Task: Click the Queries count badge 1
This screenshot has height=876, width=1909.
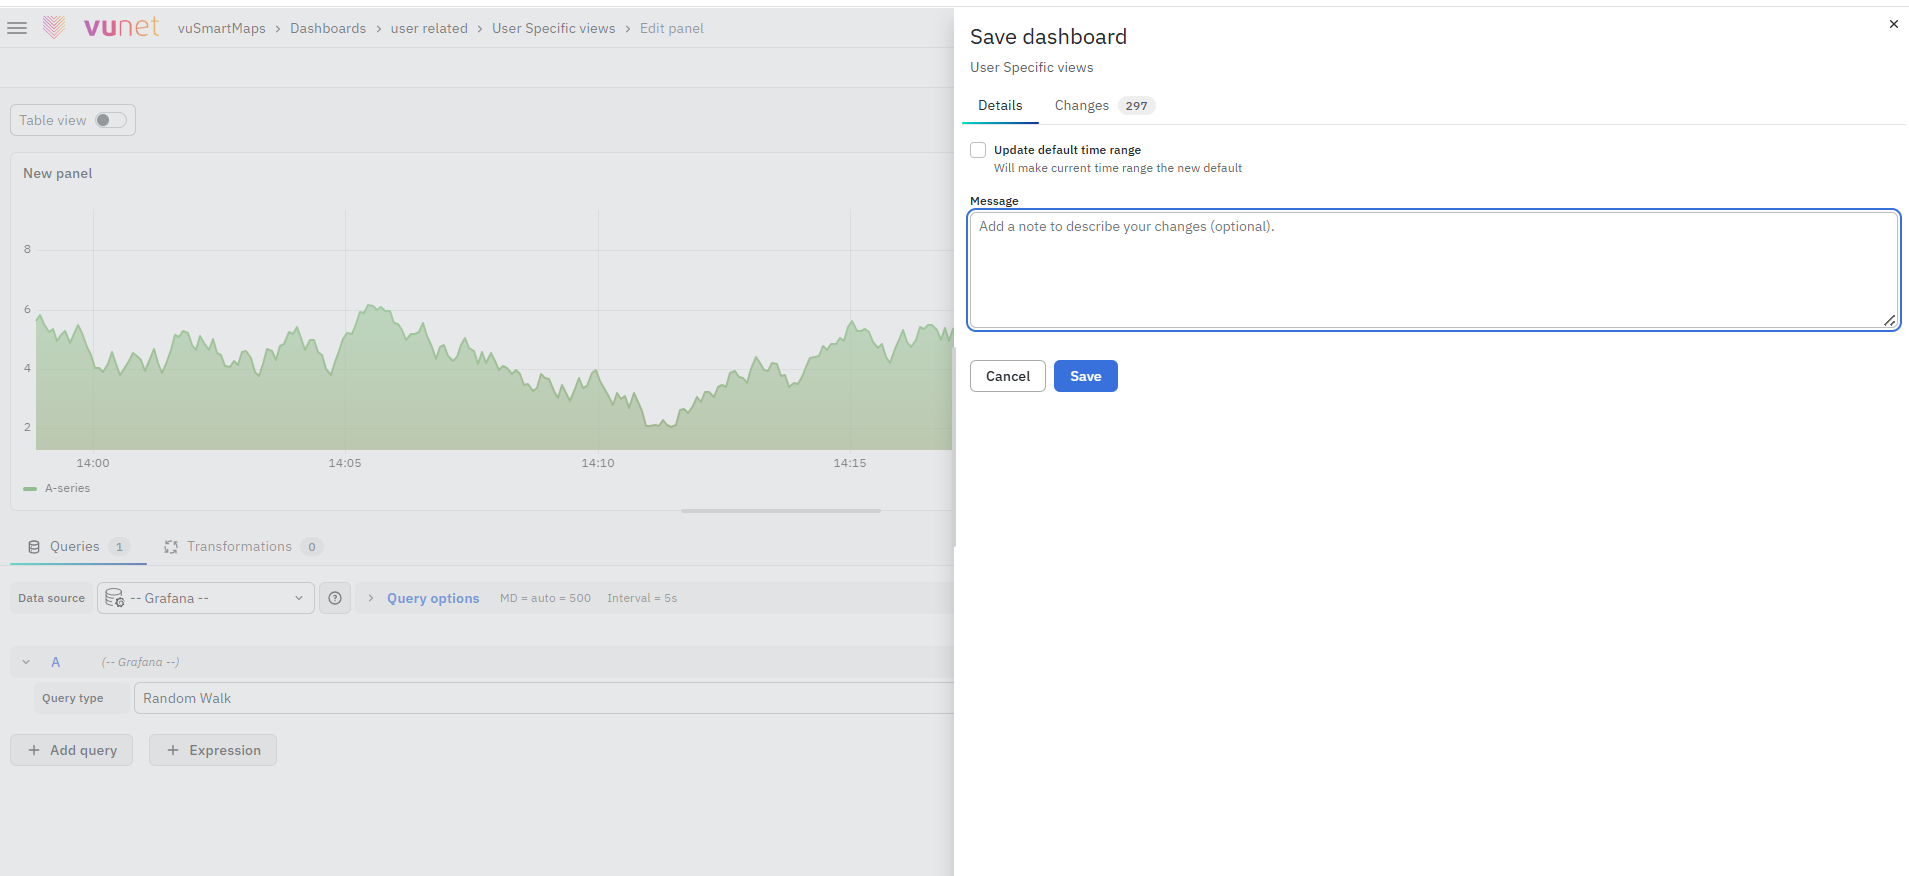Action: click(119, 547)
